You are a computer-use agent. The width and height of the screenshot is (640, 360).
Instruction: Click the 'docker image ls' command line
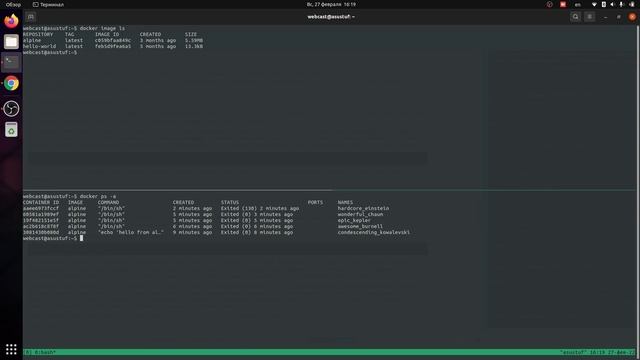(102, 28)
